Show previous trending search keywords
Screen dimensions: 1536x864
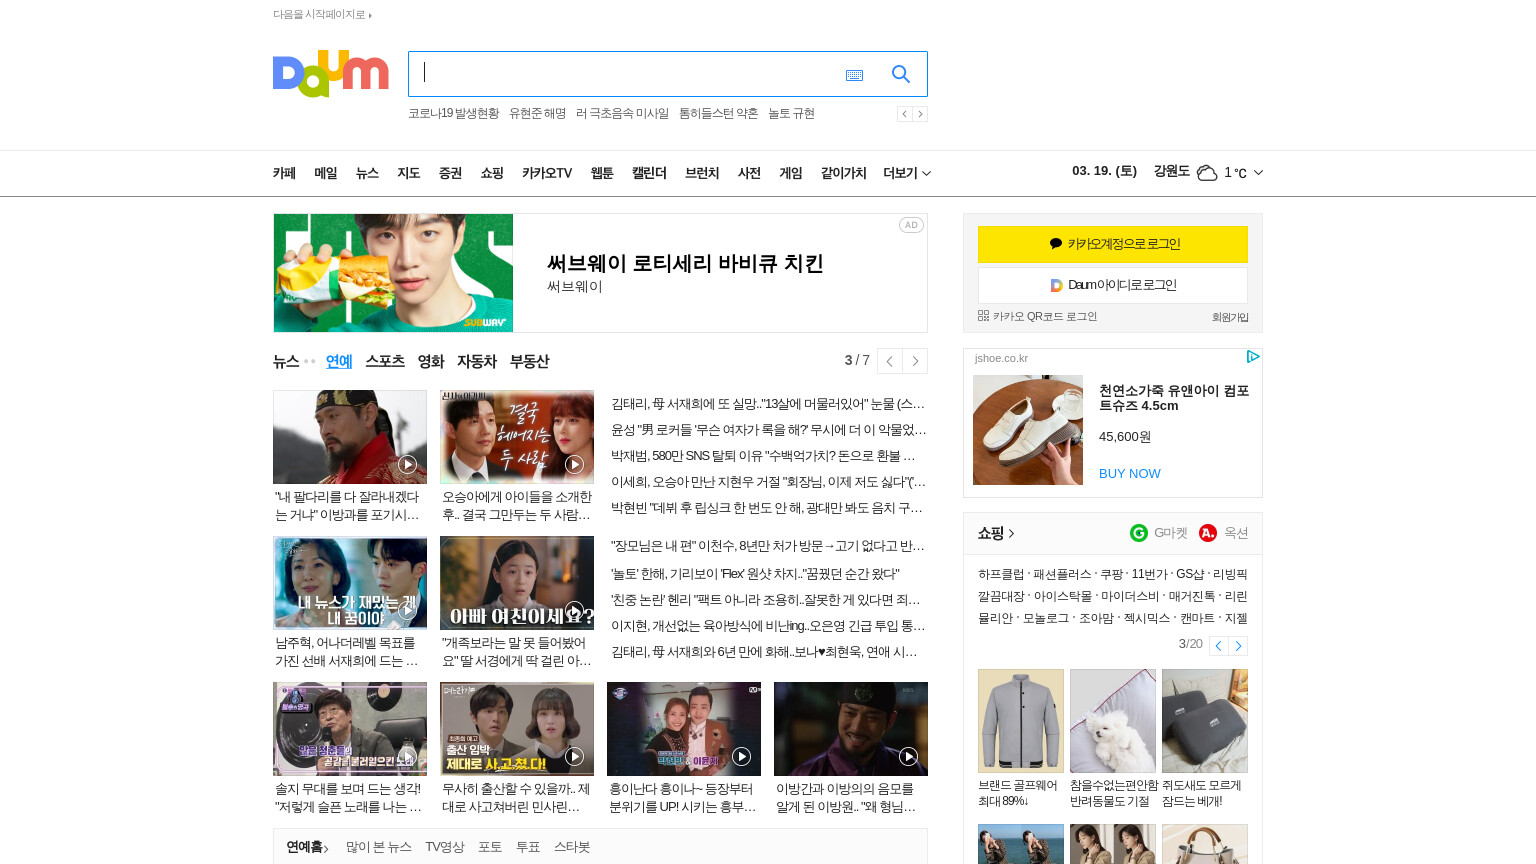(x=904, y=114)
